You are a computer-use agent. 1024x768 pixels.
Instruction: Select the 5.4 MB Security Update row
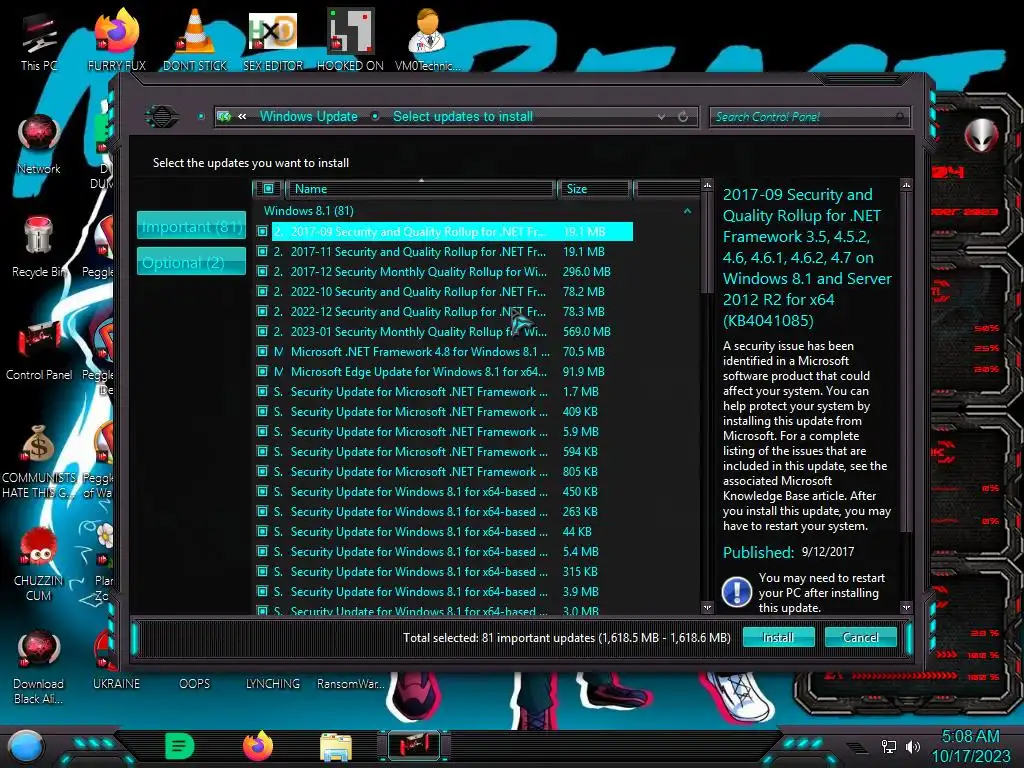click(x=445, y=552)
